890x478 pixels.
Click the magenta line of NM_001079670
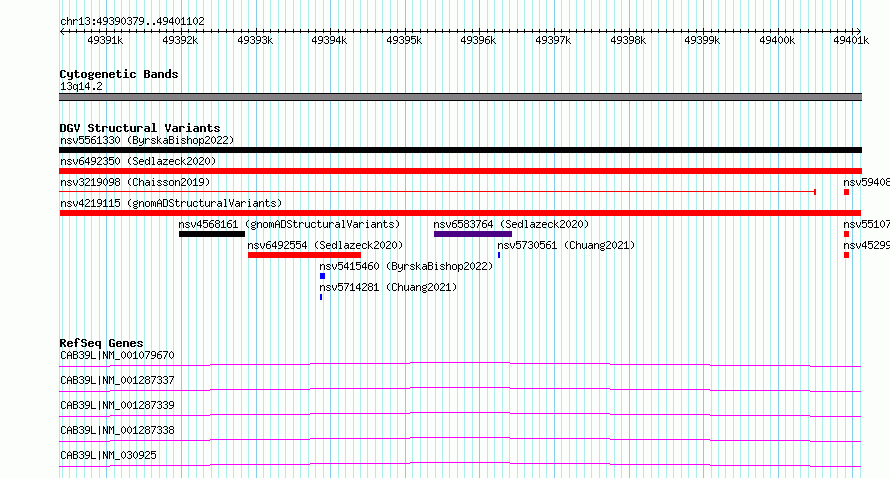[x=460, y=364]
